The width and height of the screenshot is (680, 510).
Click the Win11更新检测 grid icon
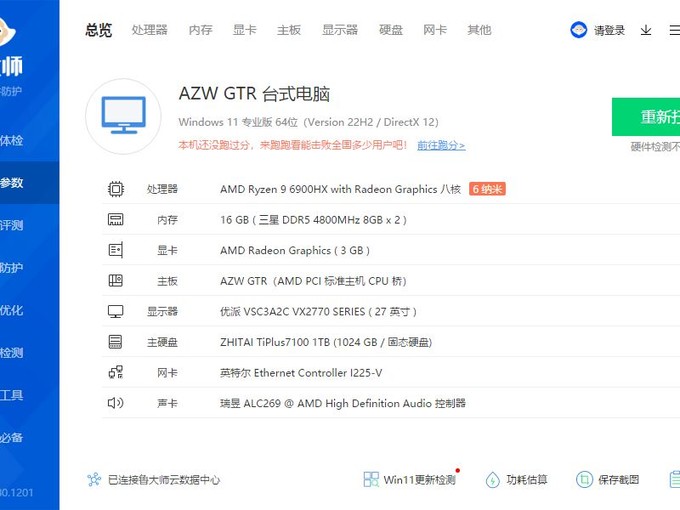[x=371, y=479]
